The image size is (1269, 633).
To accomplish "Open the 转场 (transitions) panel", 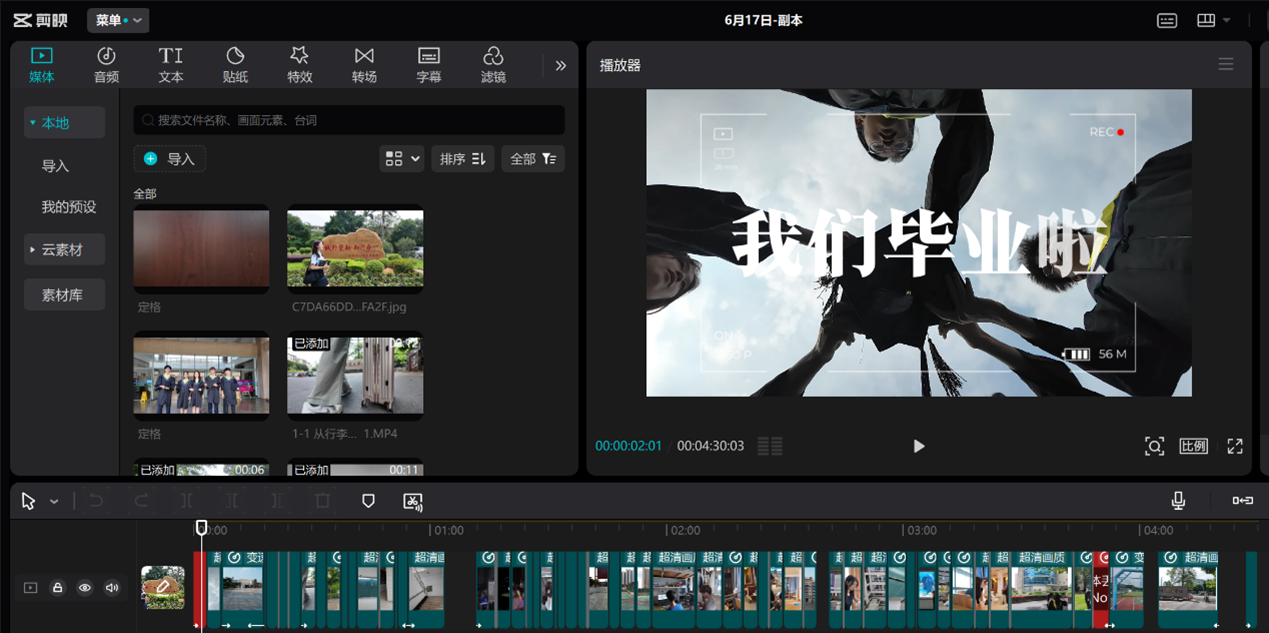I will coord(364,64).
